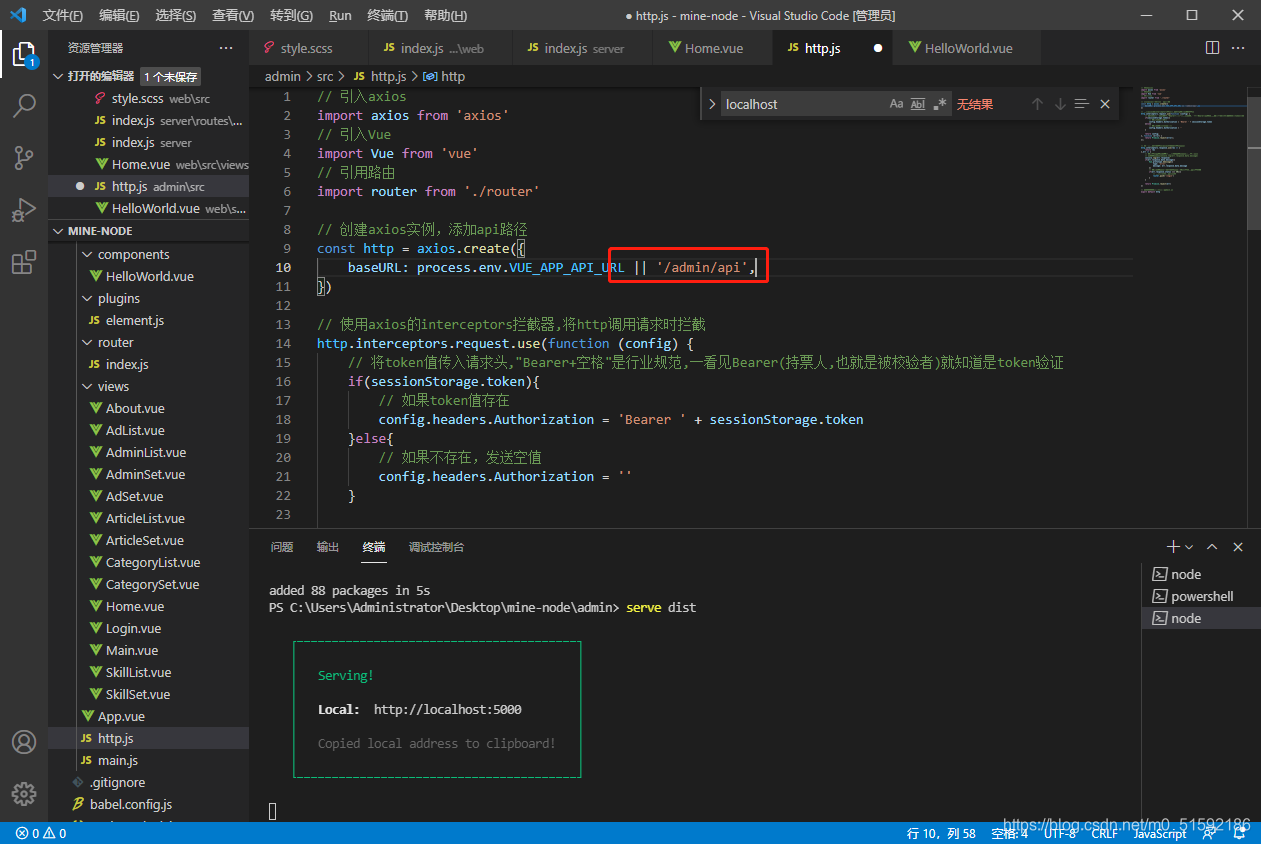Toggle Match Case in the find widget

click(x=896, y=104)
